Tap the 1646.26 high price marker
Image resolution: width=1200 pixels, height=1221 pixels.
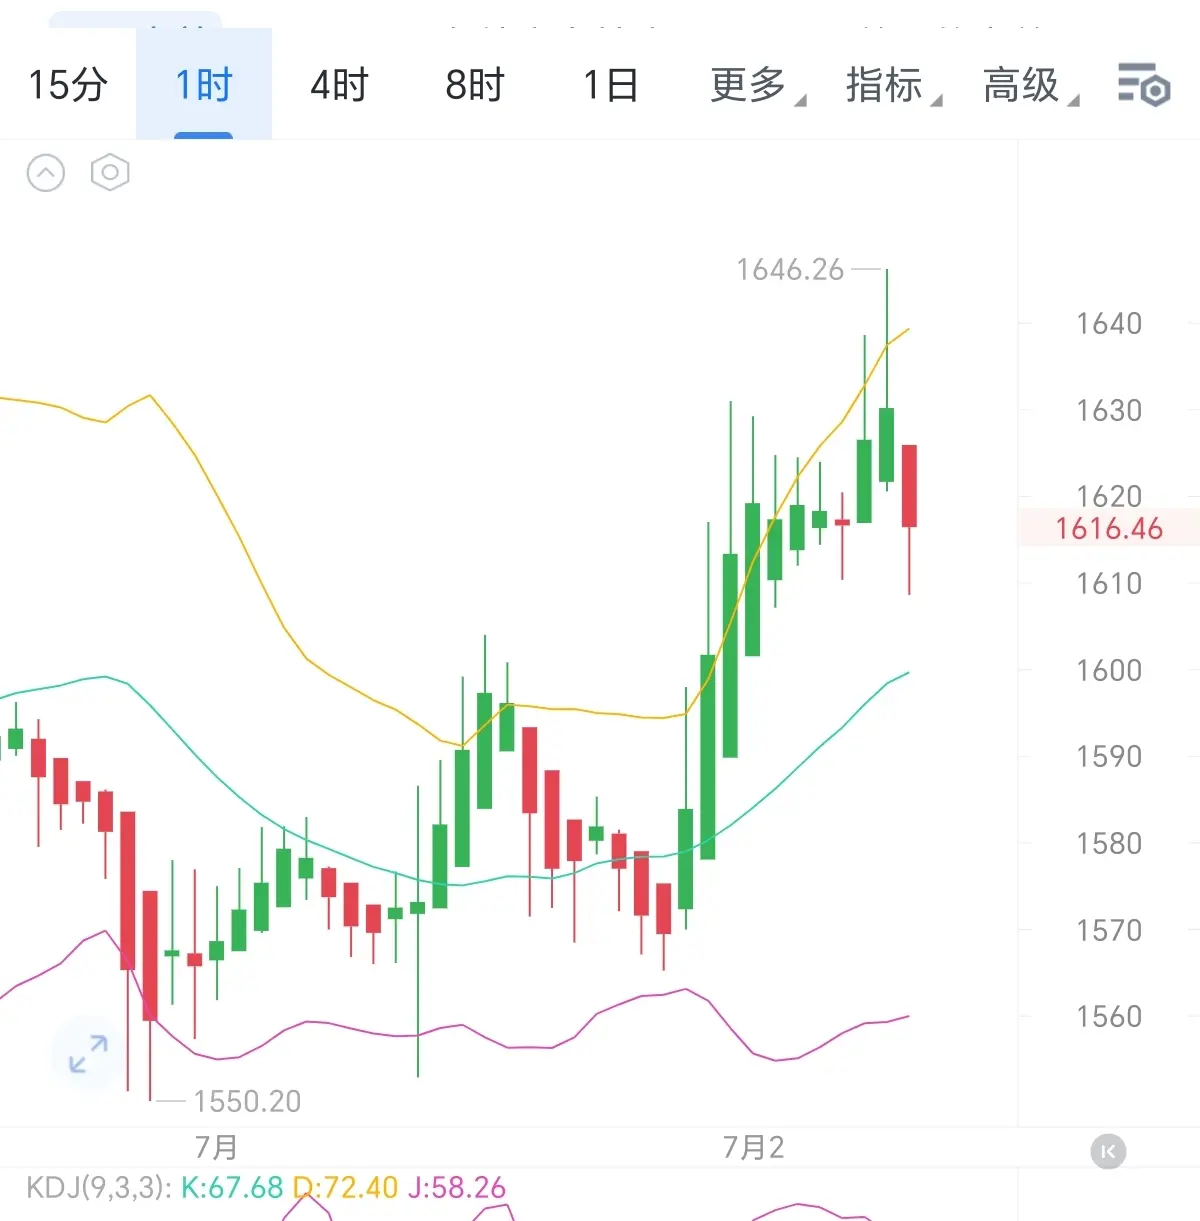click(x=790, y=269)
